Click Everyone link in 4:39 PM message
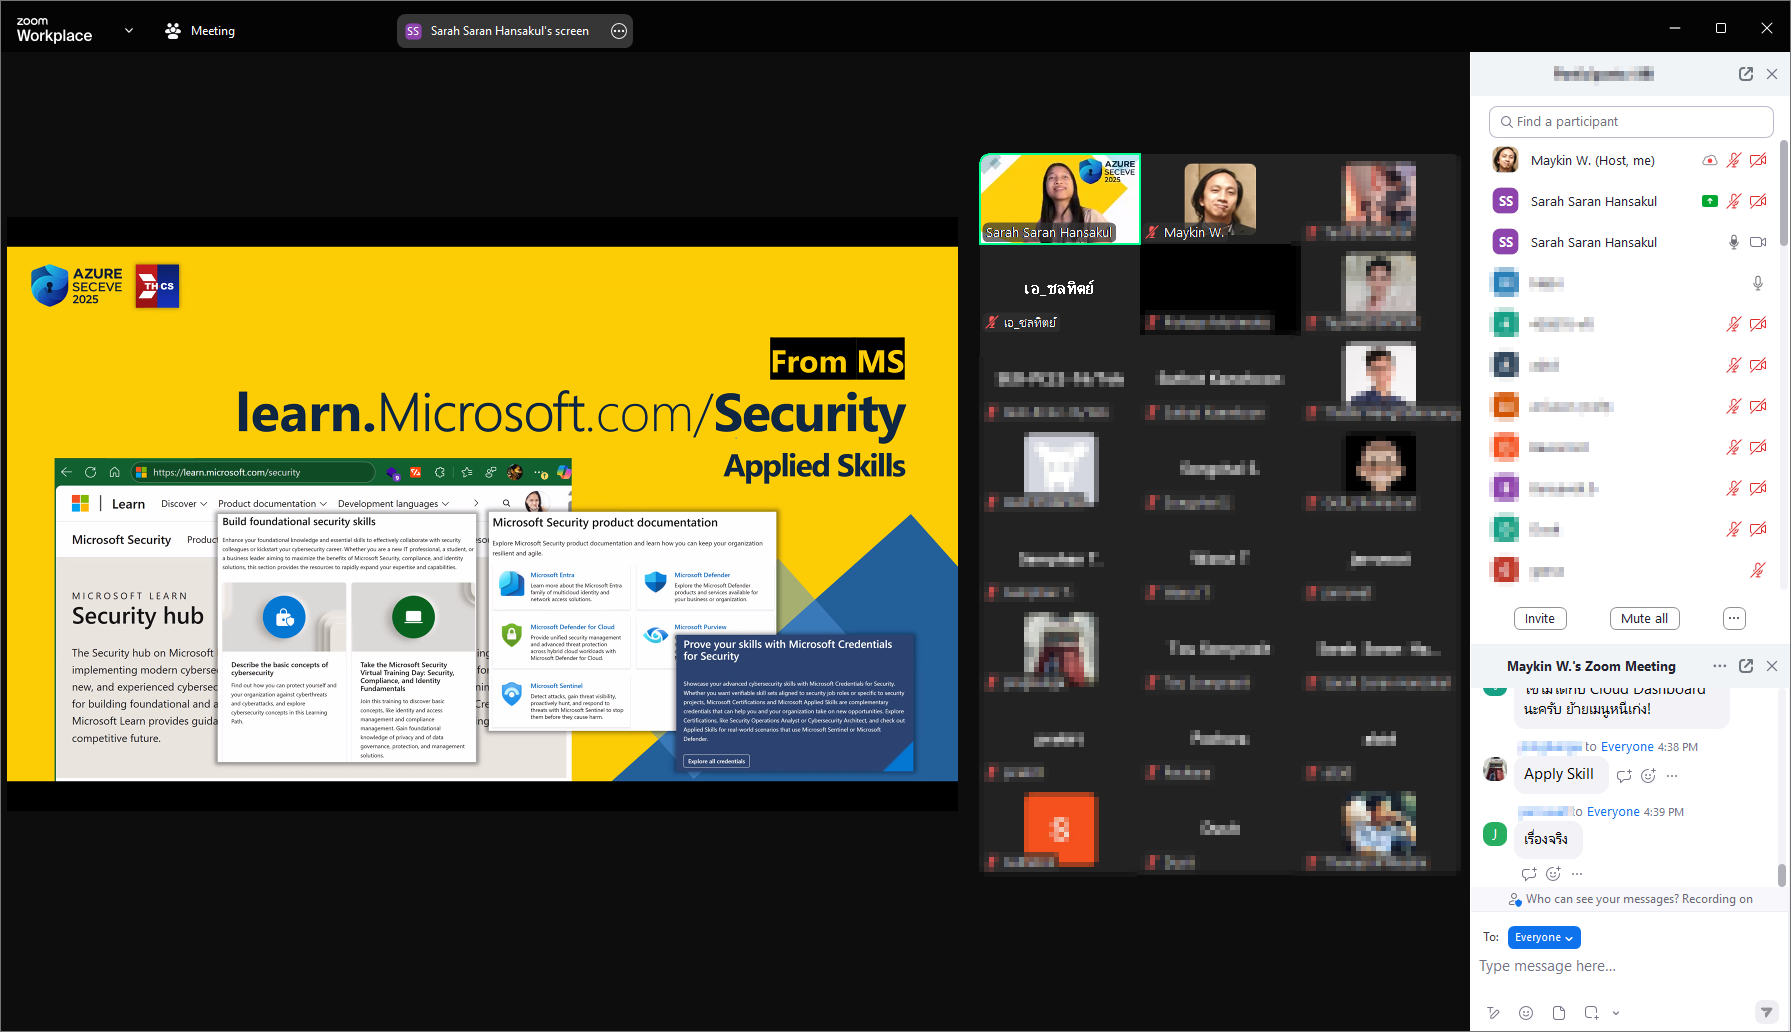This screenshot has width=1791, height=1032. (x=1613, y=812)
